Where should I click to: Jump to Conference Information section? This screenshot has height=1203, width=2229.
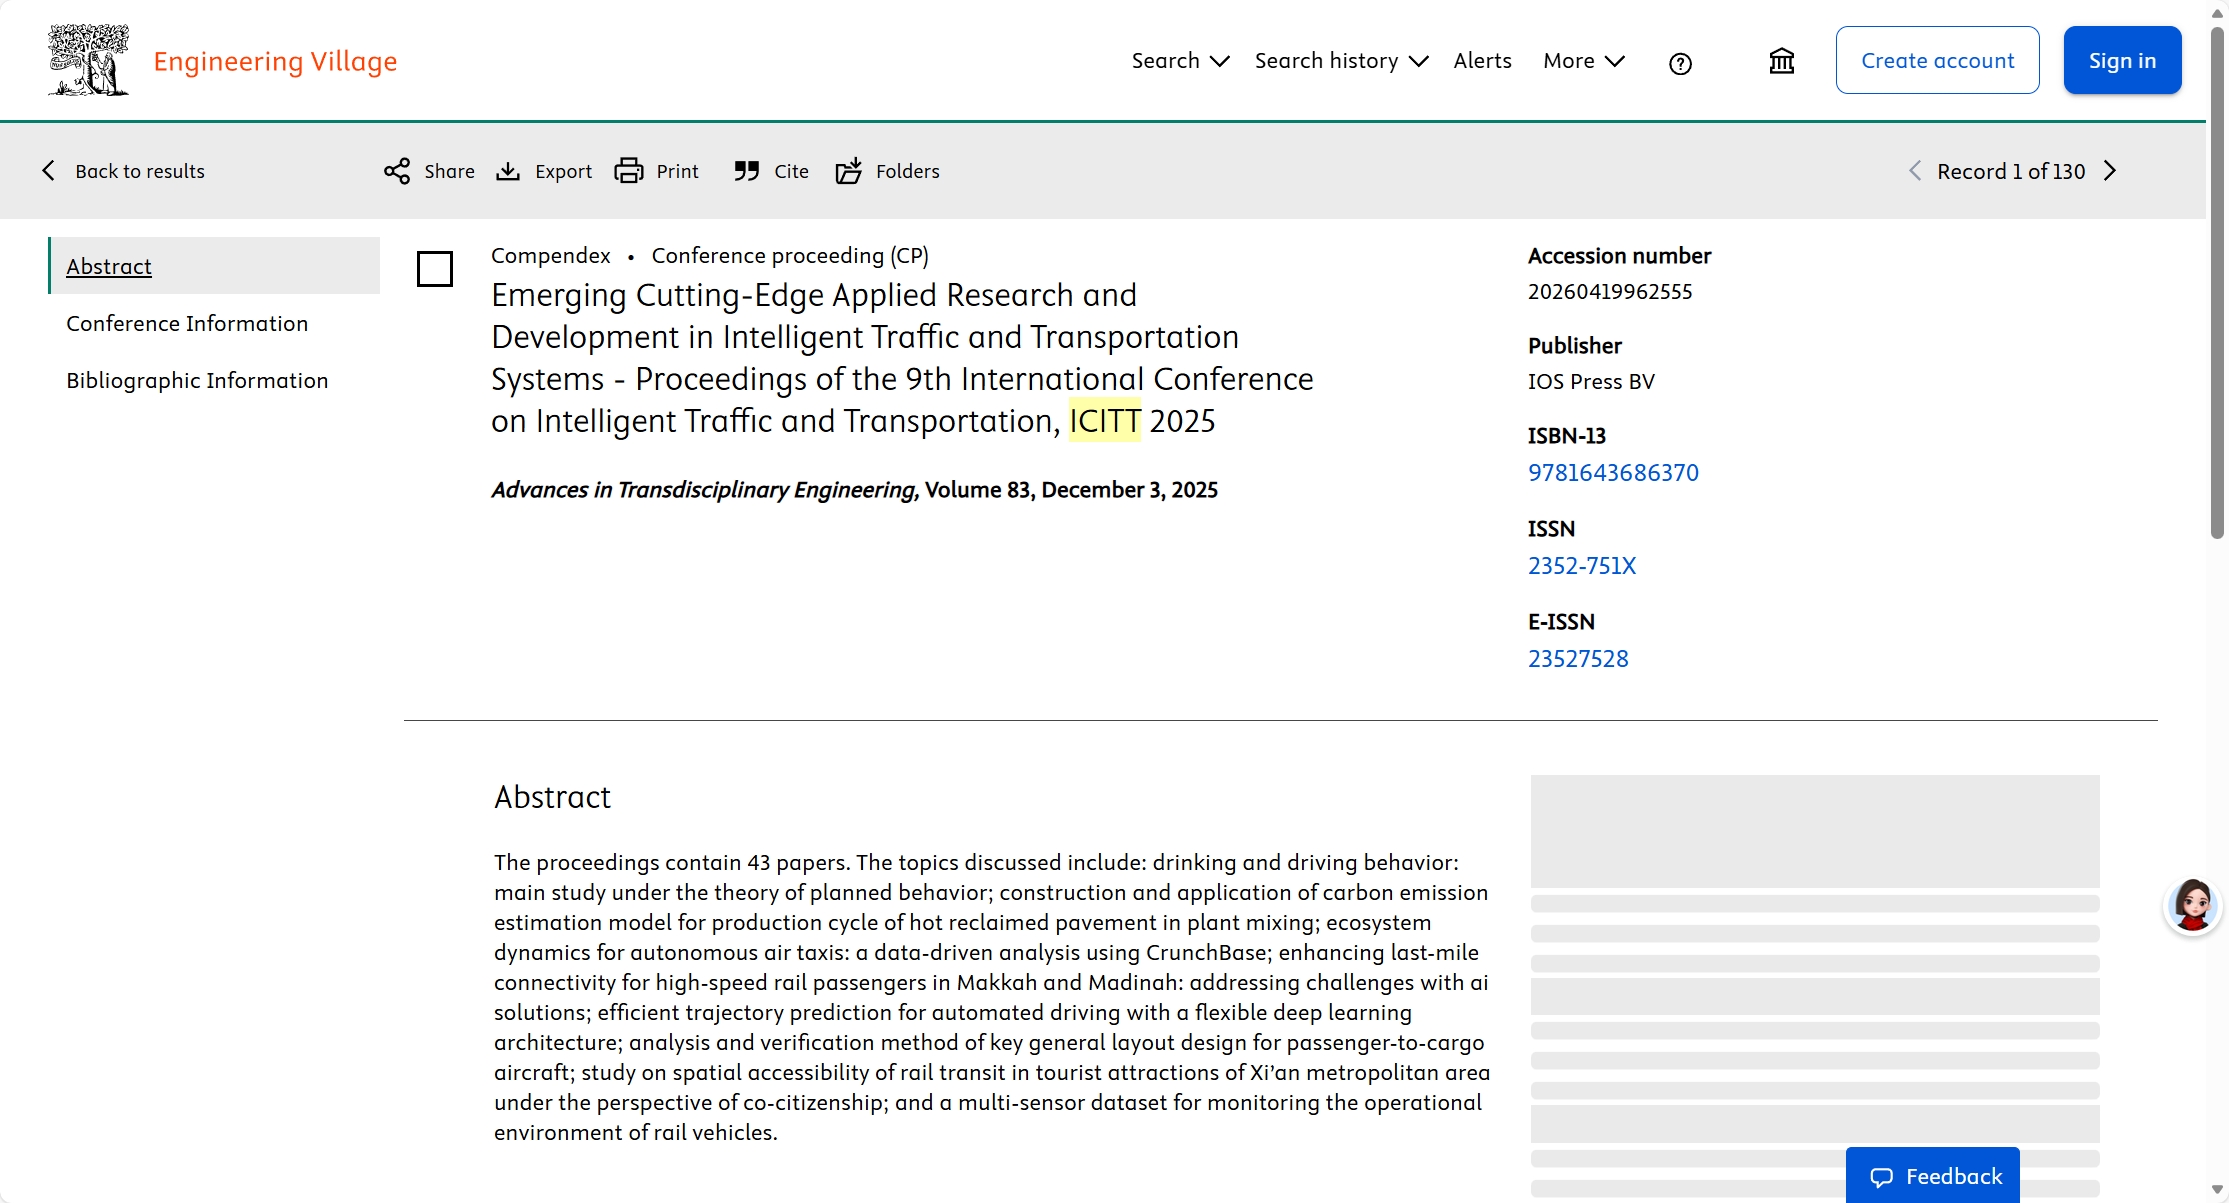coord(187,323)
